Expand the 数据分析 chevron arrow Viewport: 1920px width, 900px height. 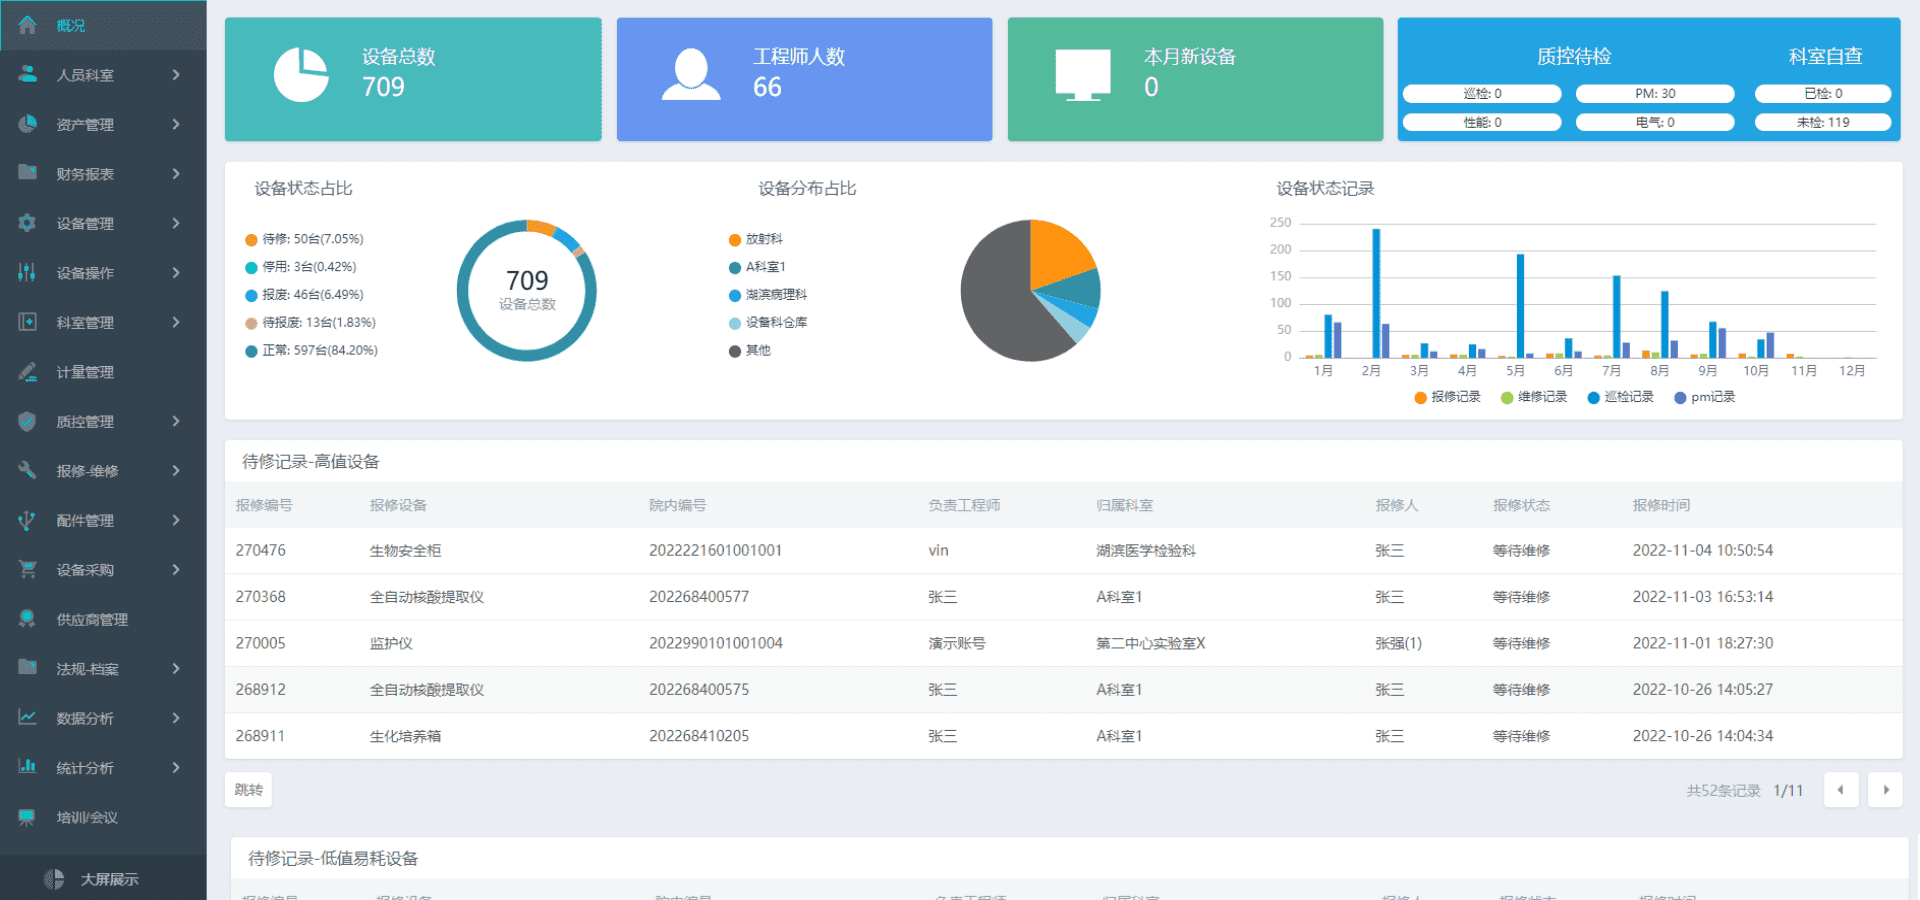click(176, 718)
